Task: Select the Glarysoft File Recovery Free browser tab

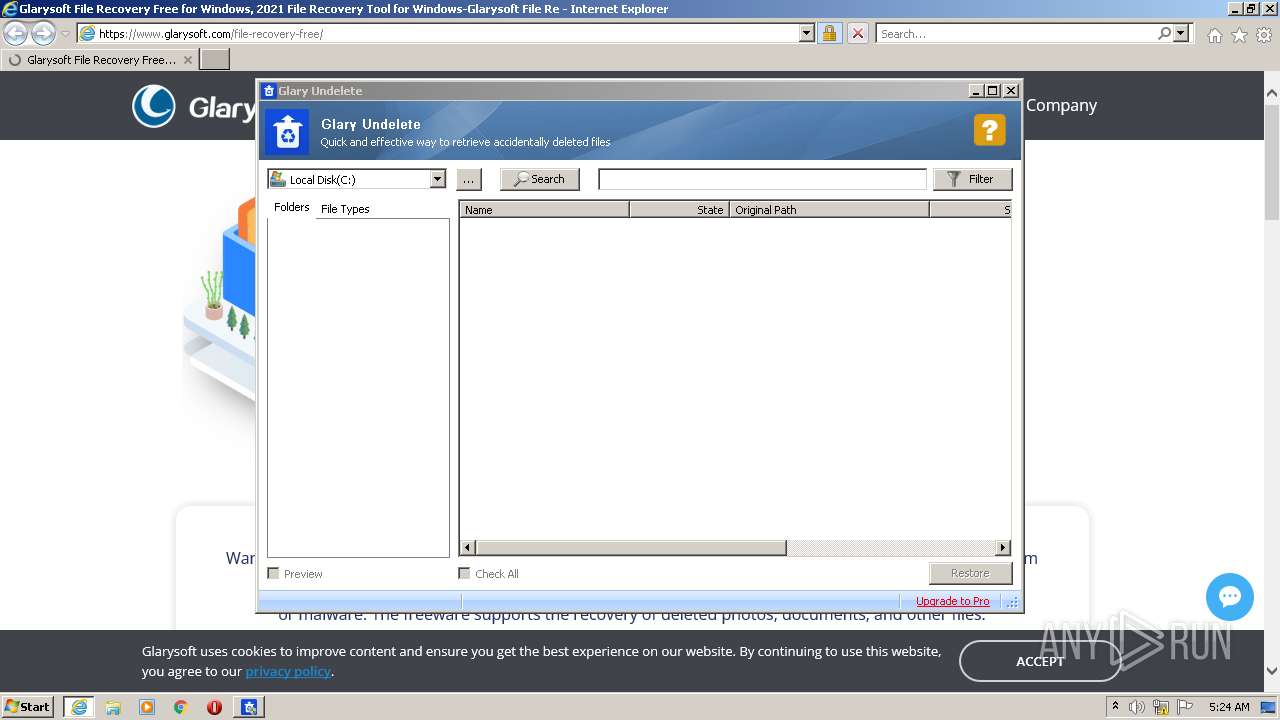Action: click(x=99, y=60)
